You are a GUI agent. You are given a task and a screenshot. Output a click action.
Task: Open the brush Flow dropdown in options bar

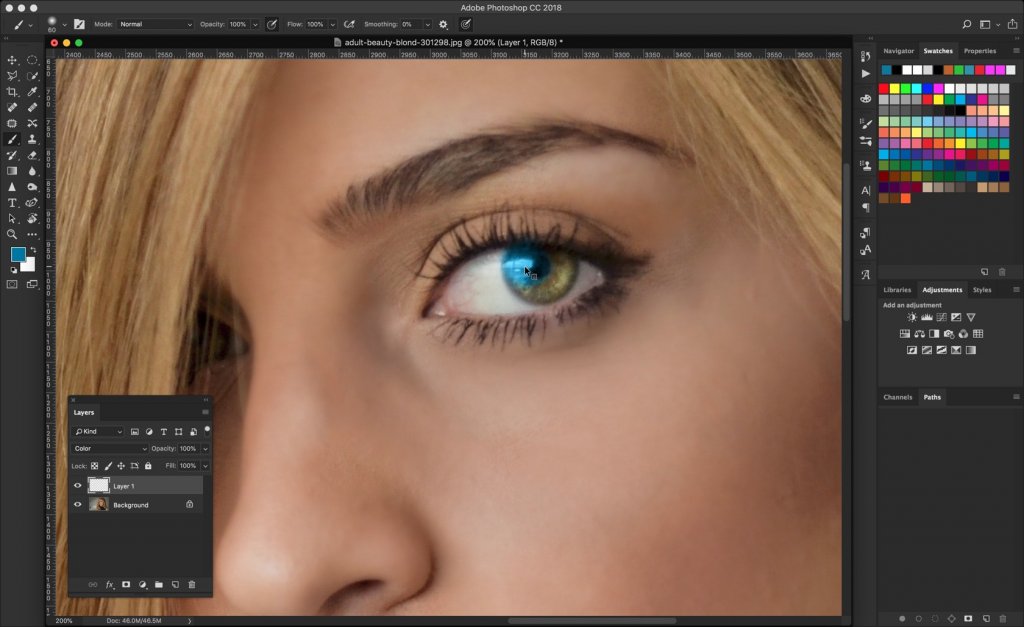pos(333,24)
